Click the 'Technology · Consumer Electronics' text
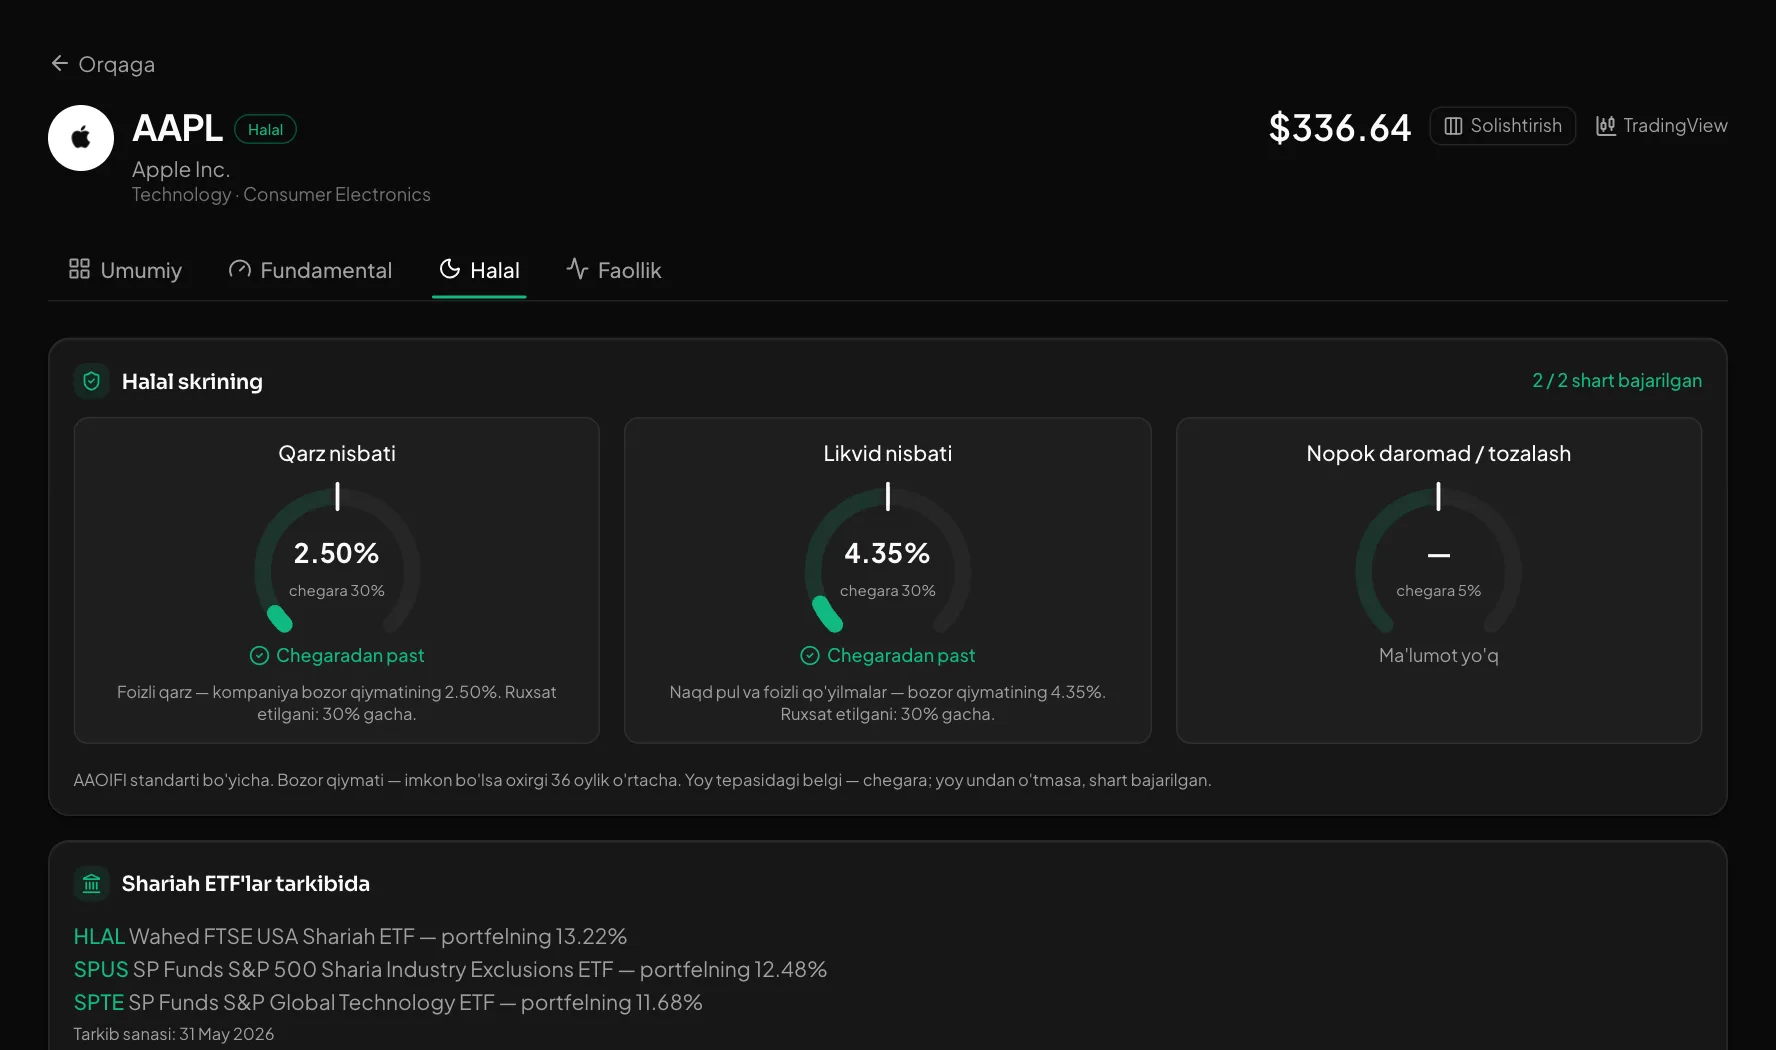 pos(281,195)
